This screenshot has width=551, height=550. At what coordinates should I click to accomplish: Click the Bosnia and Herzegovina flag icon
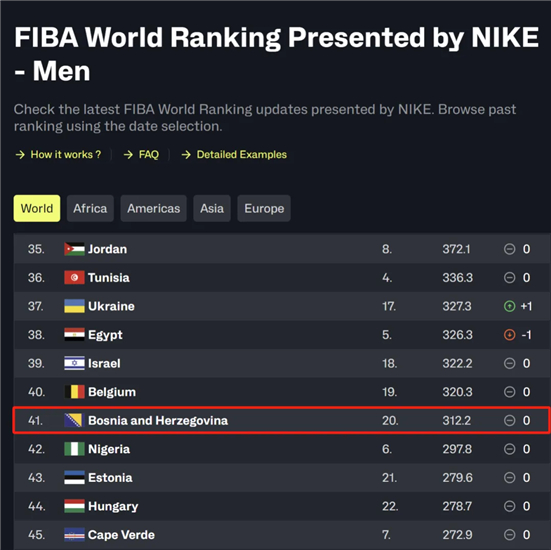tap(74, 420)
